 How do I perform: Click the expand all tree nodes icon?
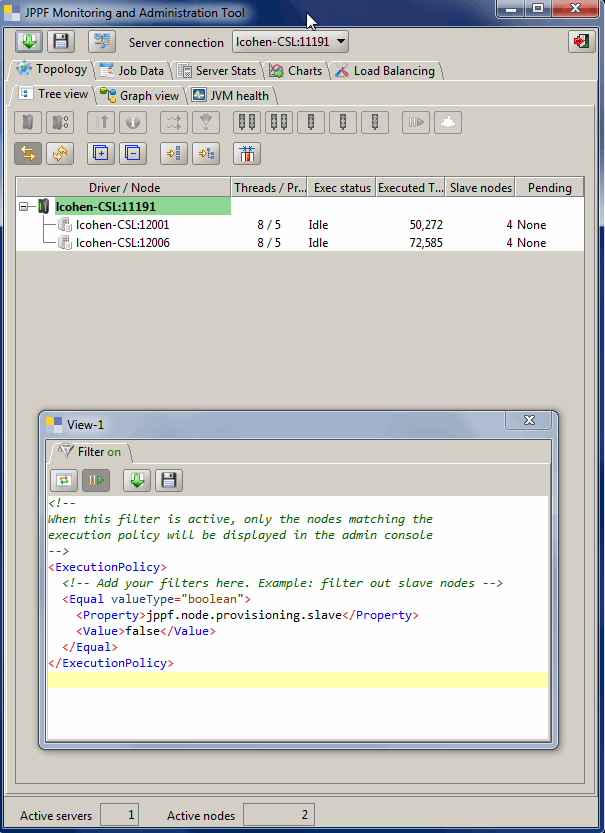[x=100, y=153]
